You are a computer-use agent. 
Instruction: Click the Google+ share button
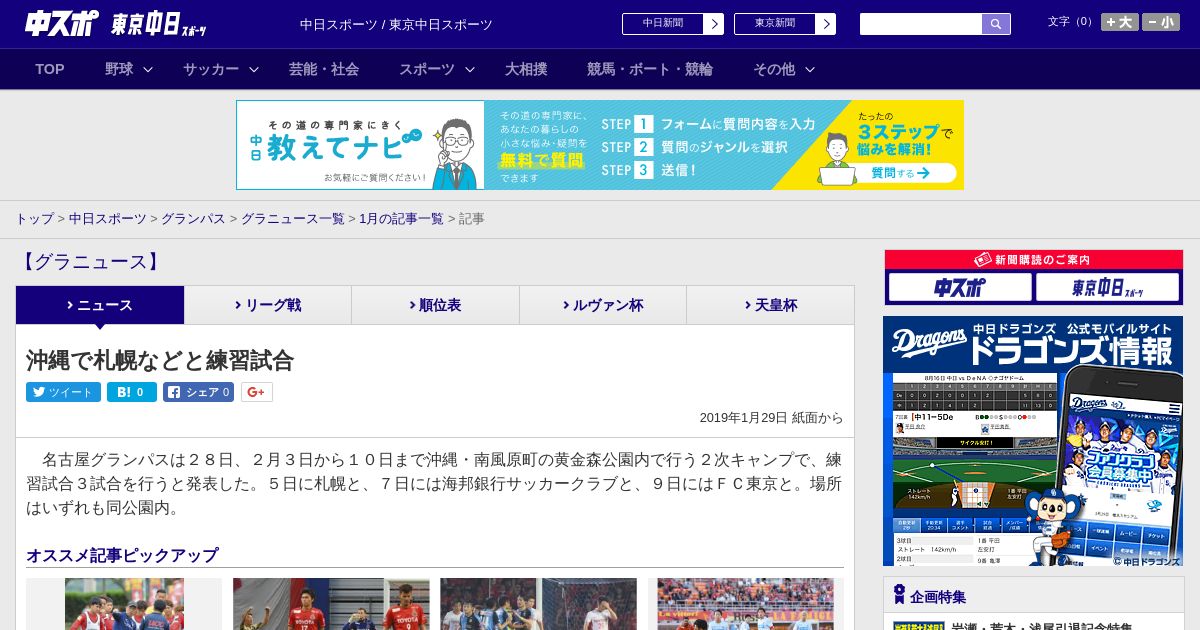pos(256,392)
